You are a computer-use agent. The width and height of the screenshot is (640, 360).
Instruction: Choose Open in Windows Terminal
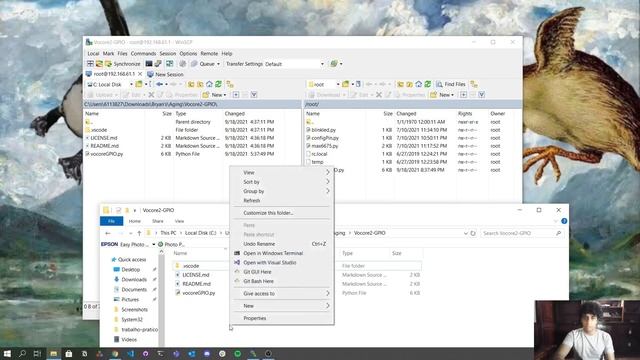coord(282,253)
